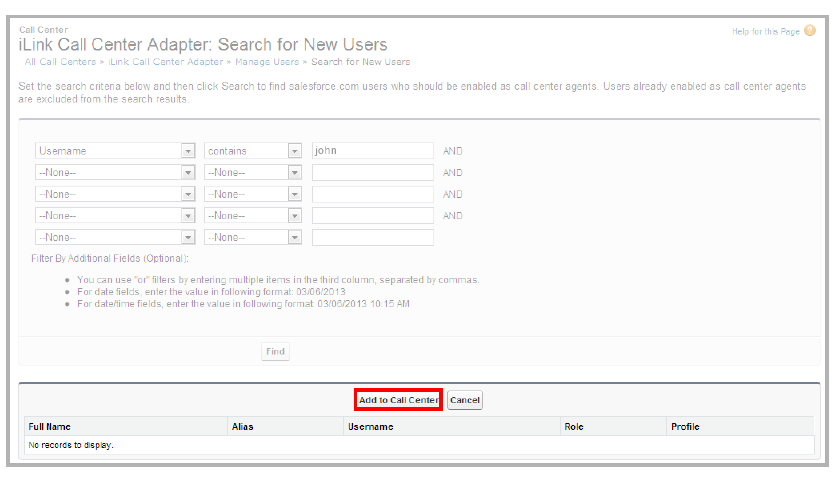This screenshot has height=480, width=835.
Task: Open third row operator --None-- dropdown
Action: (x=253, y=194)
